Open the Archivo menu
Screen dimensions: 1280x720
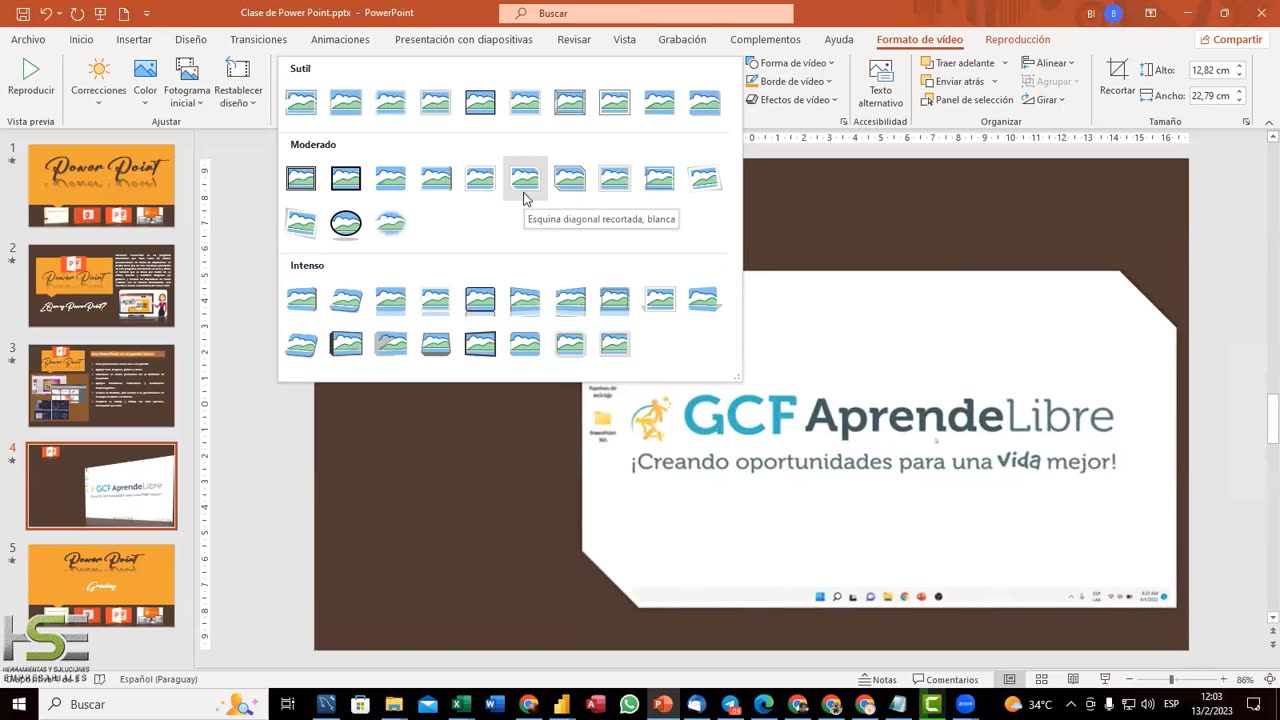28,39
